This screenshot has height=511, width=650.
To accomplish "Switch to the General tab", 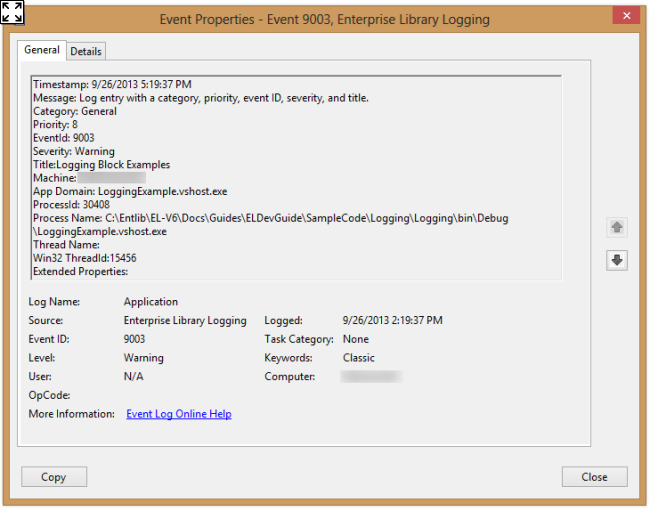I will [x=42, y=50].
